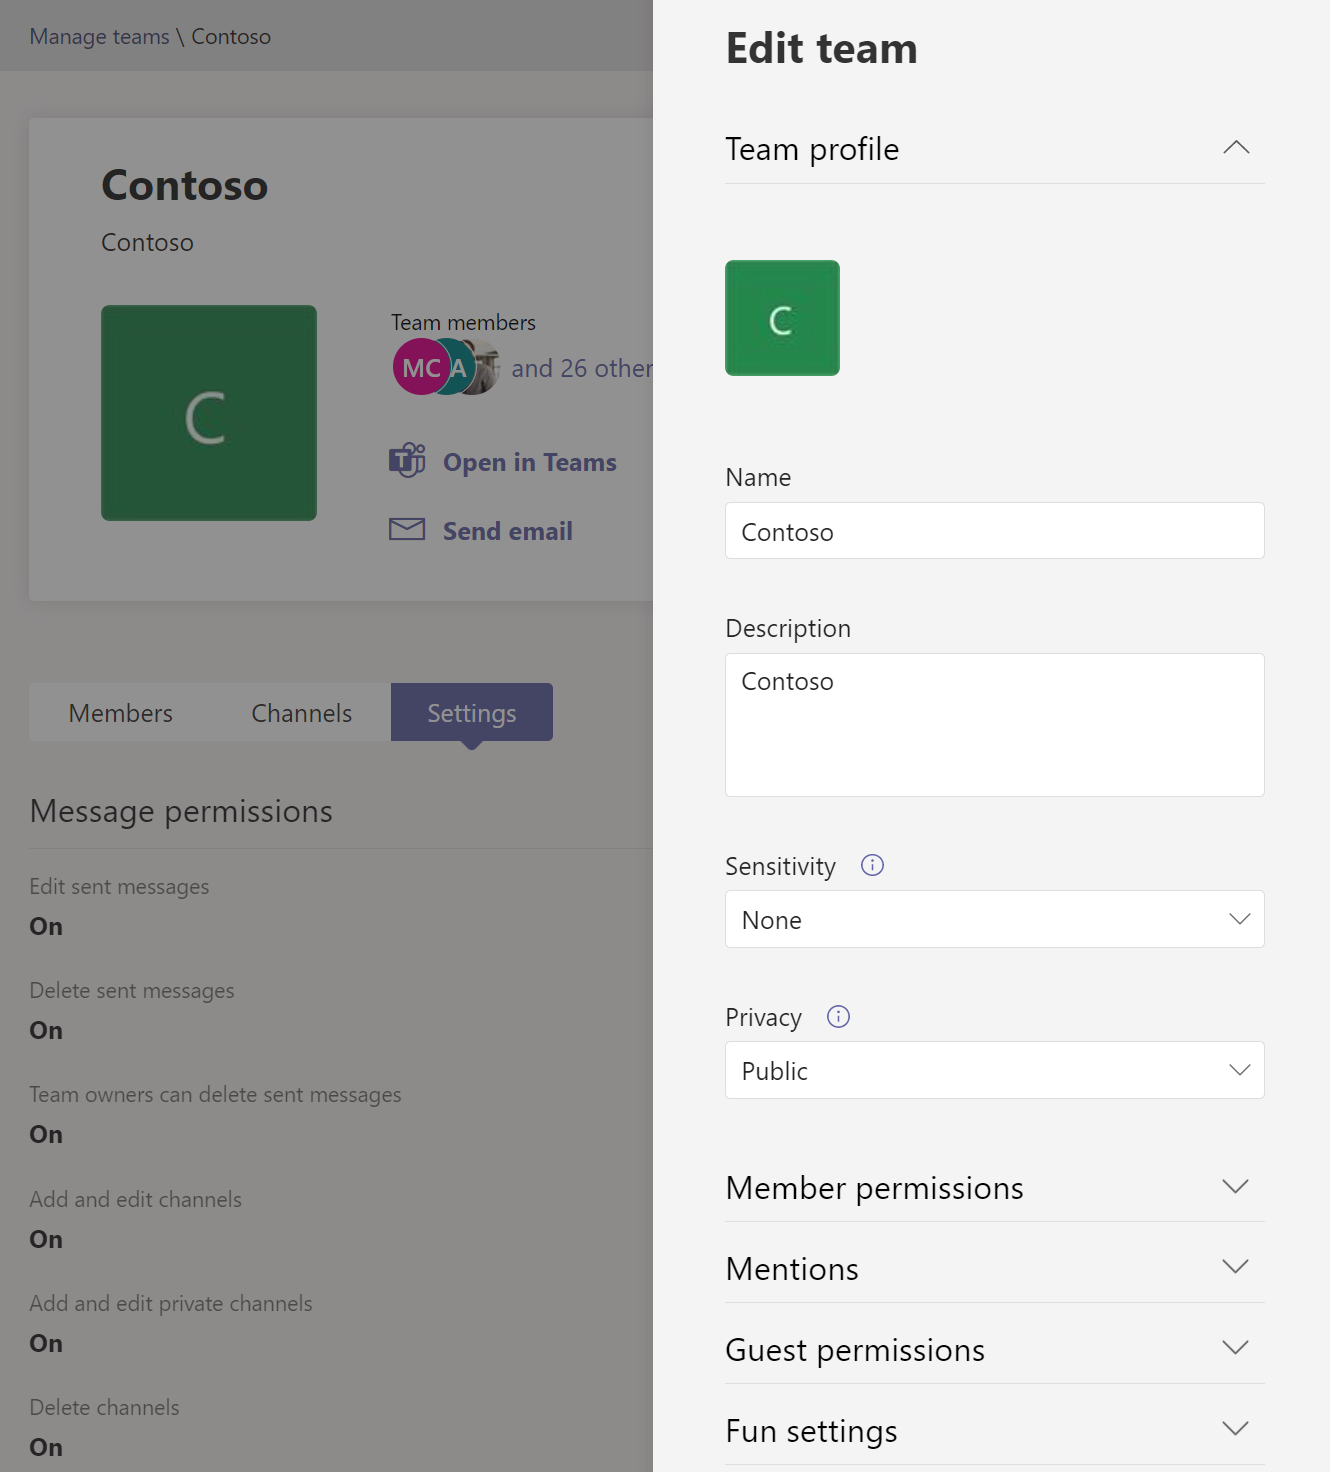
Task: Click the 'Edit sent messages' label
Action: point(119,887)
